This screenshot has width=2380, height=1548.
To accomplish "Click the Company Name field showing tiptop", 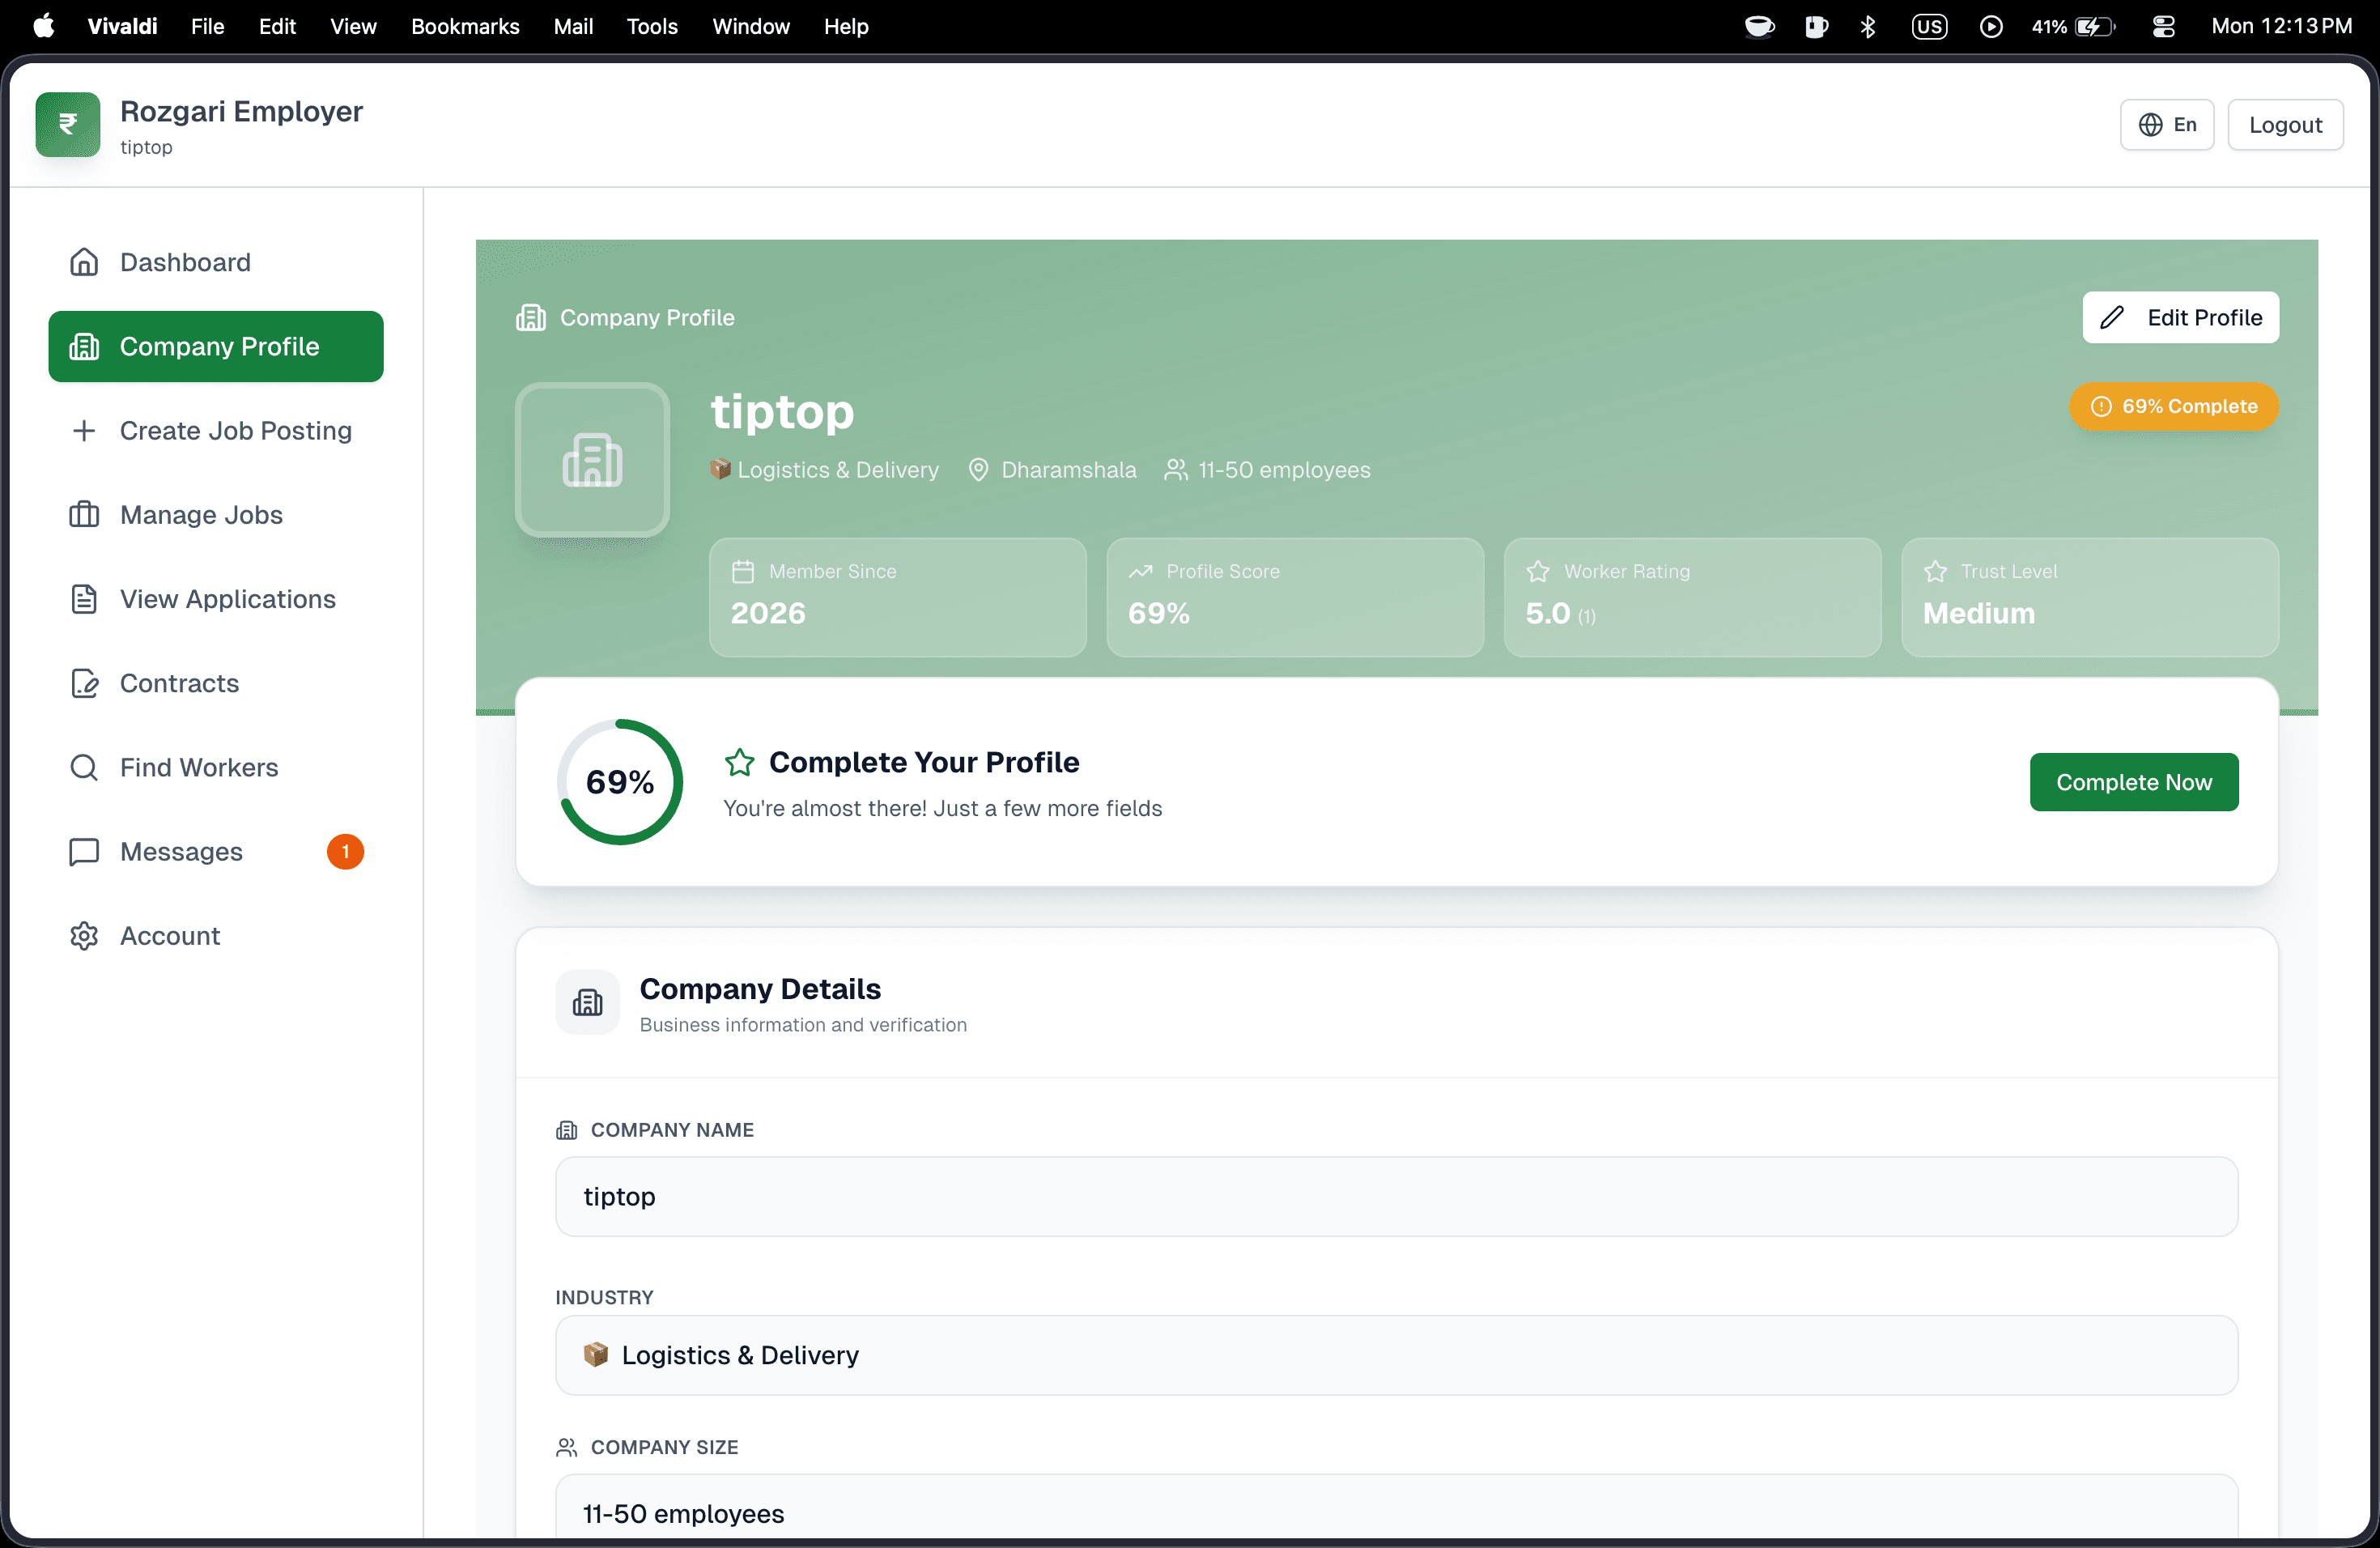I will tap(1397, 1197).
